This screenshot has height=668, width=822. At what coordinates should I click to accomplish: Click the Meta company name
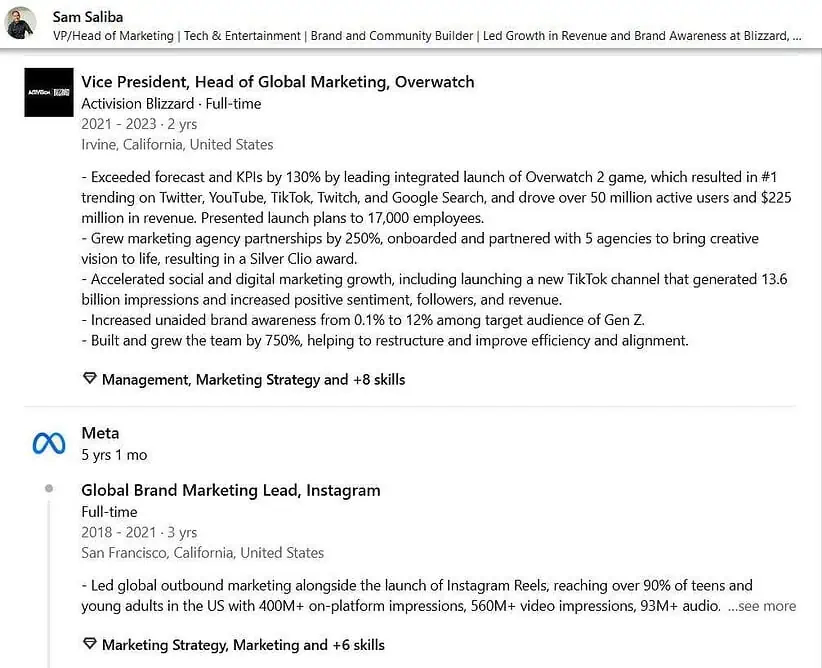[100, 433]
